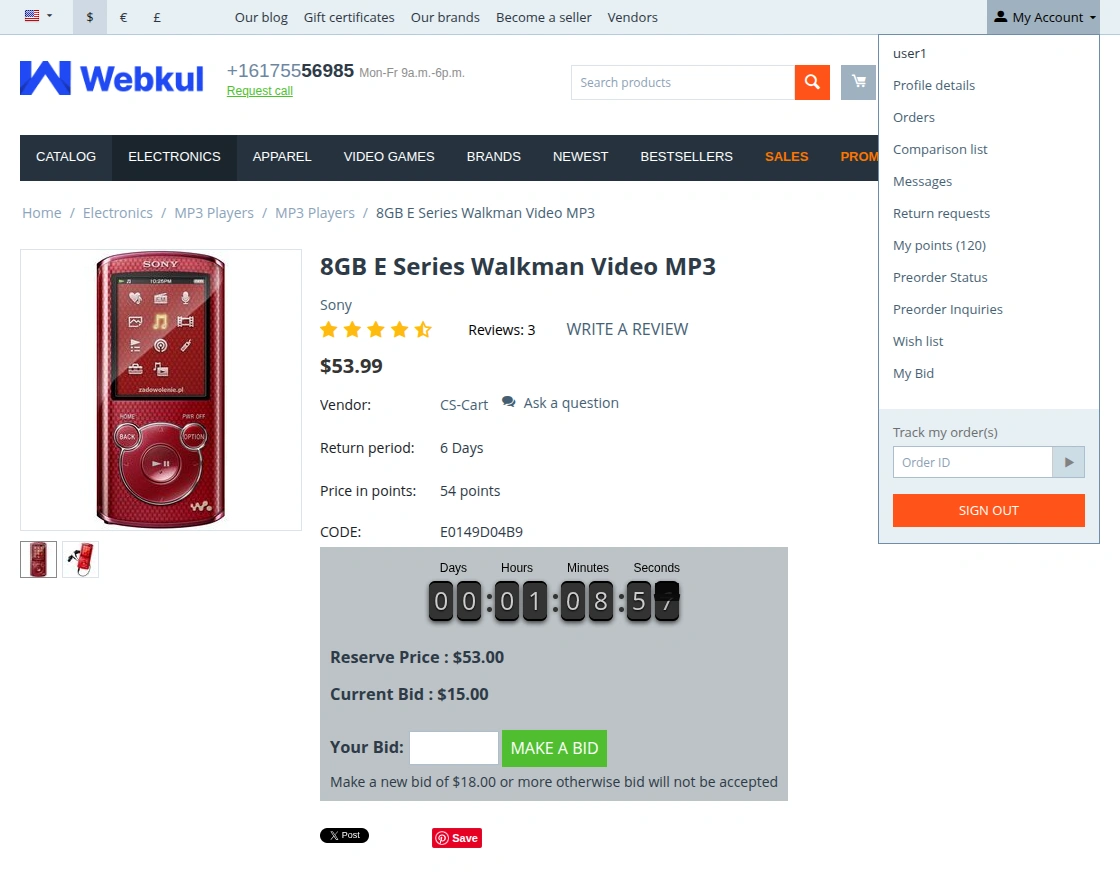This screenshot has width=1120, height=880.
Task: Select the second product thumbnail image
Action: click(x=81, y=559)
